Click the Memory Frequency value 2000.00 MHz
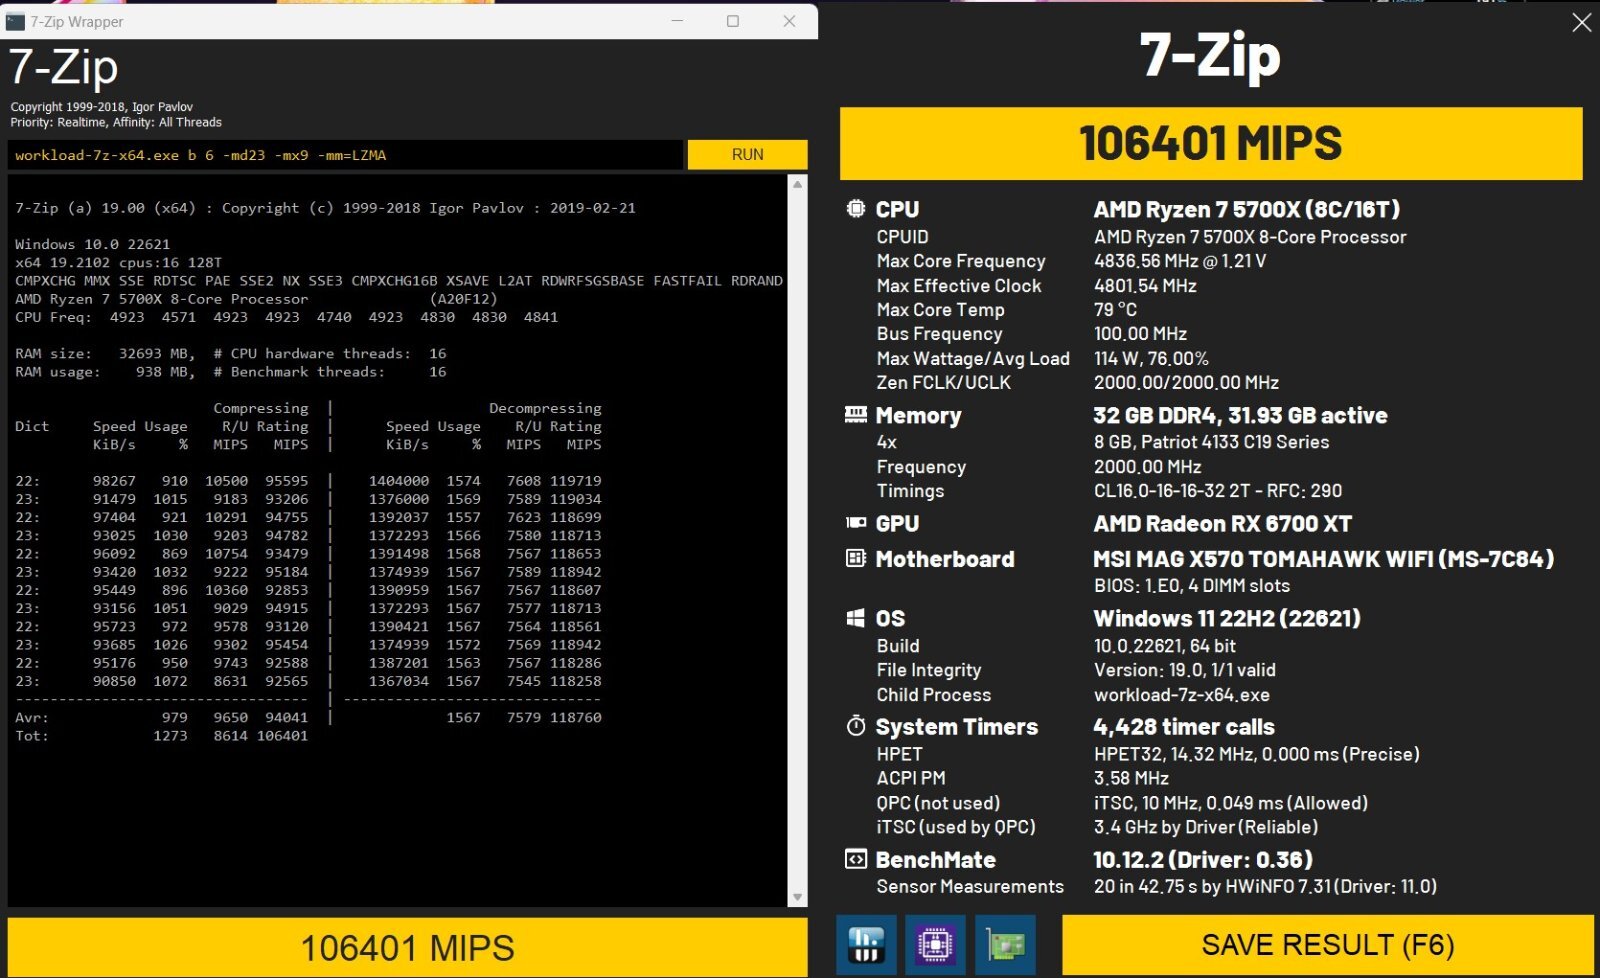This screenshot has height=978, width=1600. click(1147, 467)
